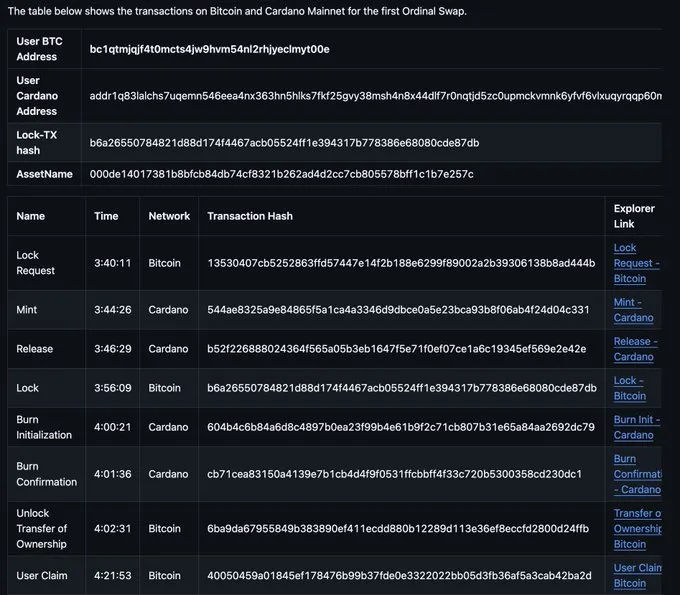Open the Lock Request - Bitcoin explorer link

pos(636,263)
